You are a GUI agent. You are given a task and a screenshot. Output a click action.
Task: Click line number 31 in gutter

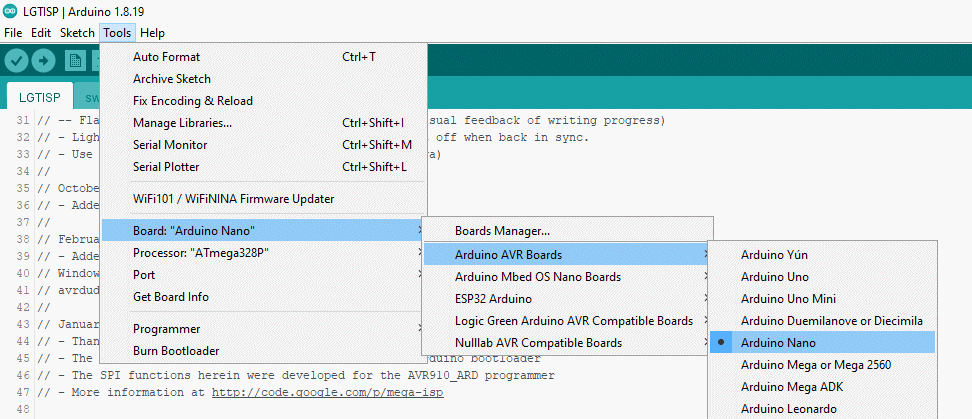click(x=22, y=120)
